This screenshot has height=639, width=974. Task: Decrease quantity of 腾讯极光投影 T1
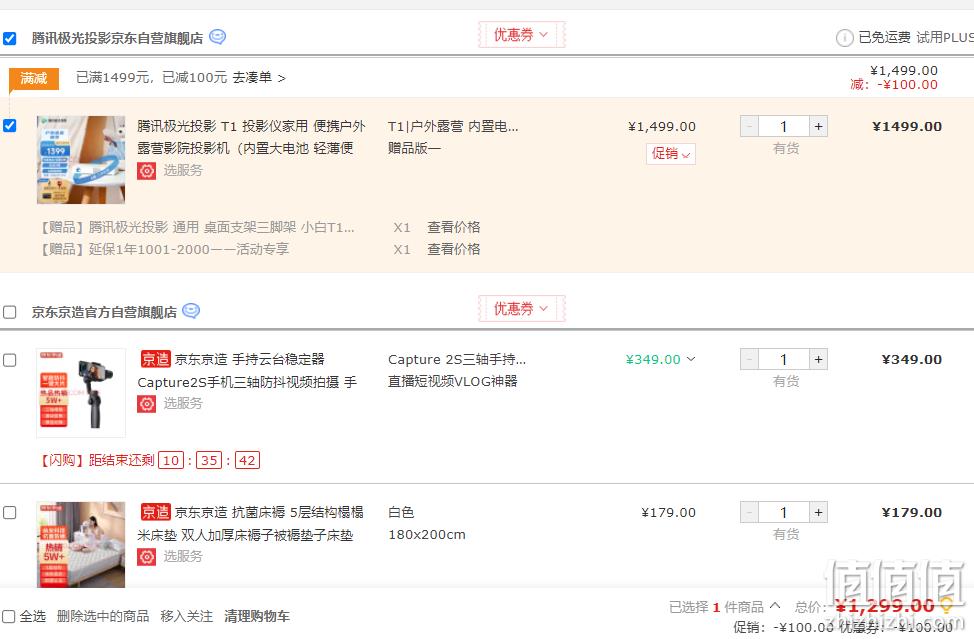pyautogui.click(x=749, y=127)
